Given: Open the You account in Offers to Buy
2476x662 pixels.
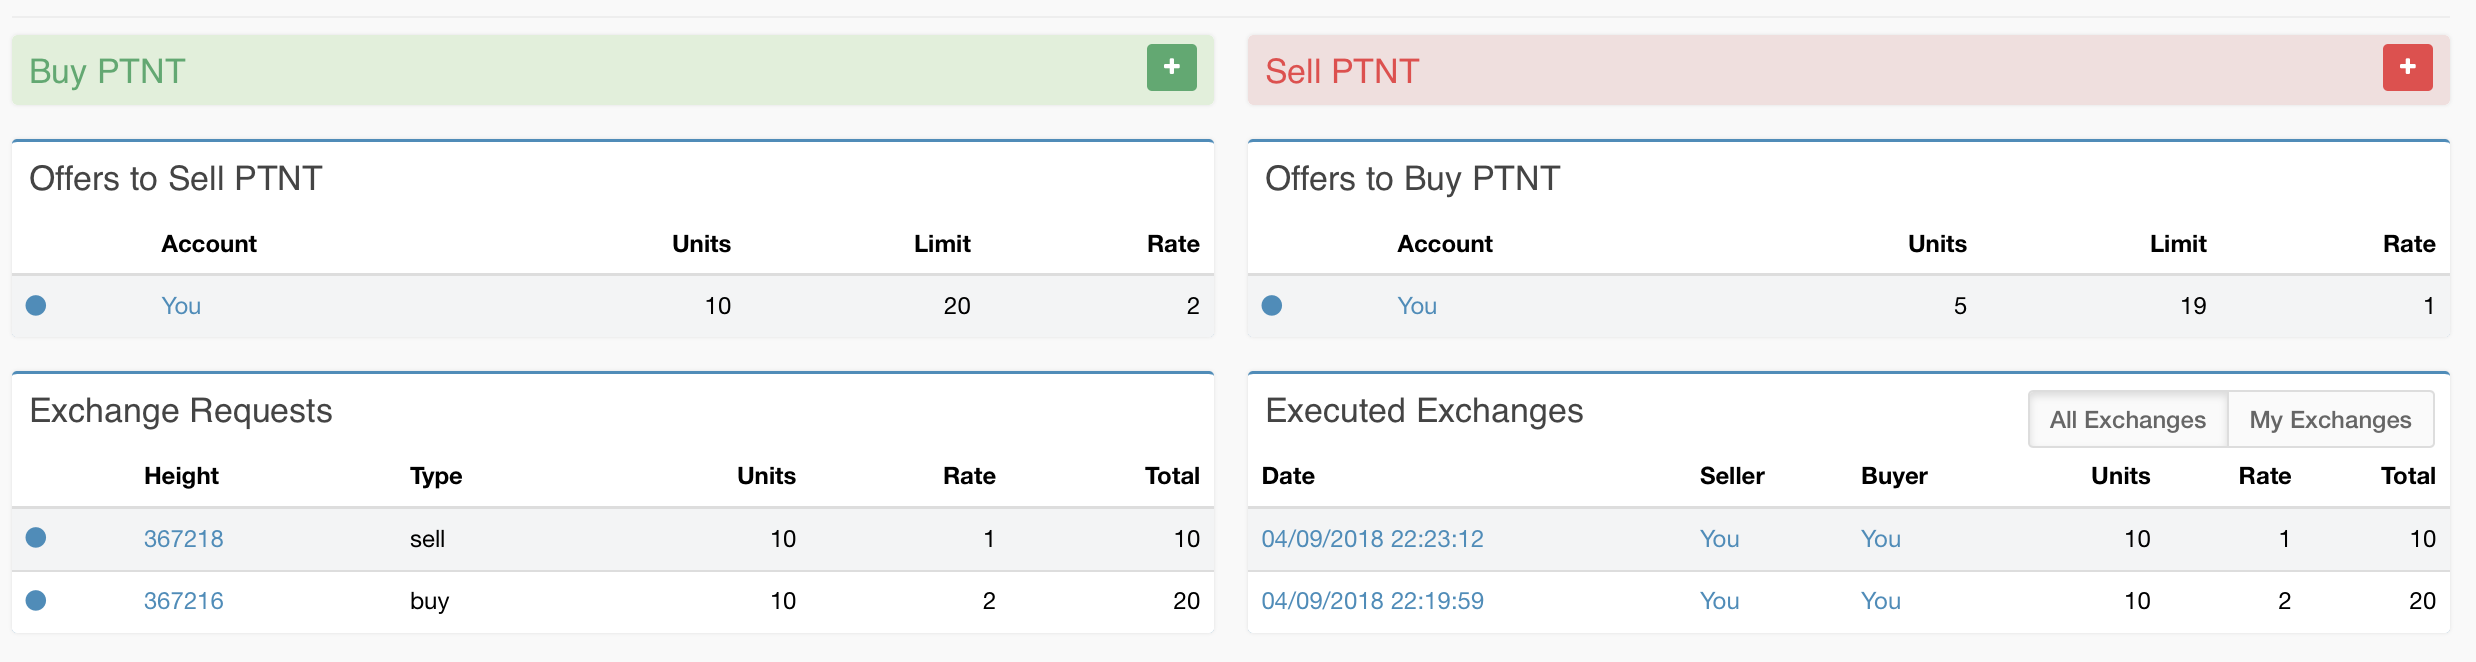Looking at the screenshot, I should coord(1417,306).
